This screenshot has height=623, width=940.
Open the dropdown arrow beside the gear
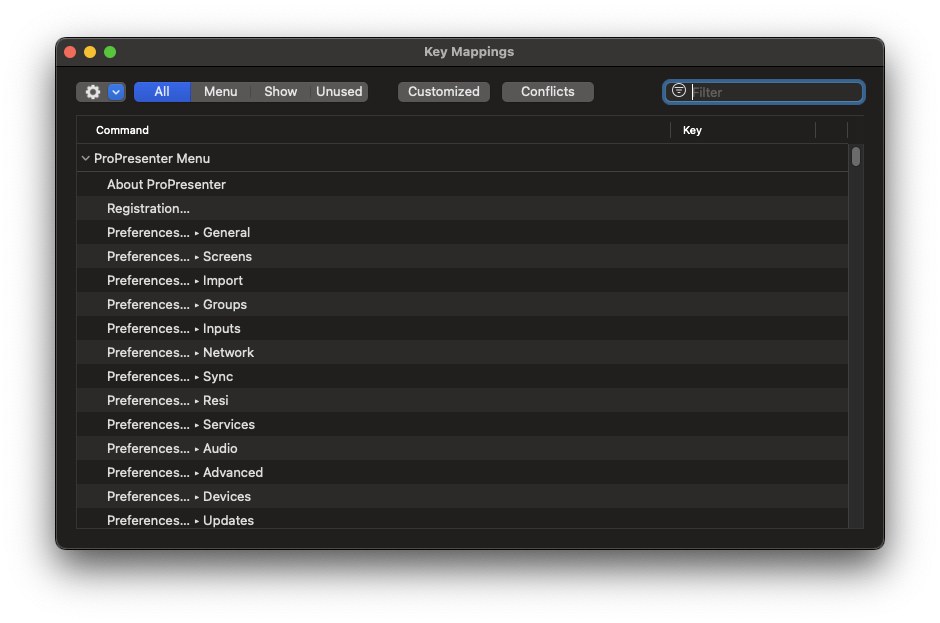coord(116,92)
